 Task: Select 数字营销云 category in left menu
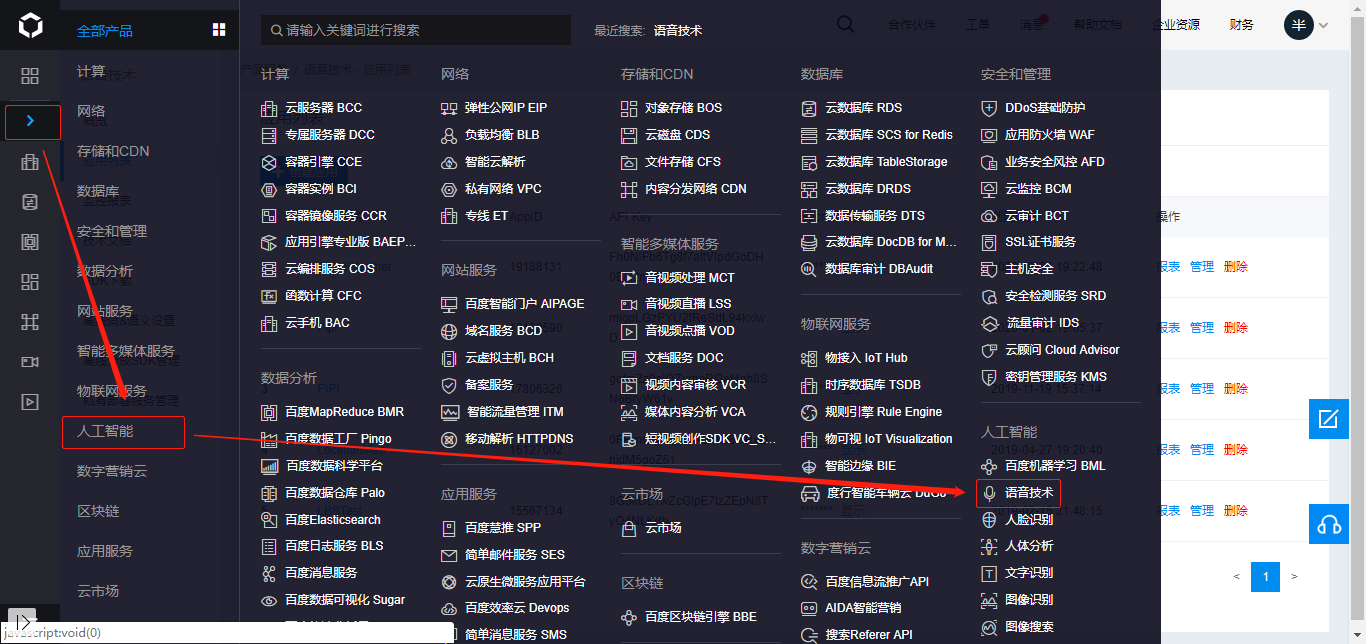112,471
